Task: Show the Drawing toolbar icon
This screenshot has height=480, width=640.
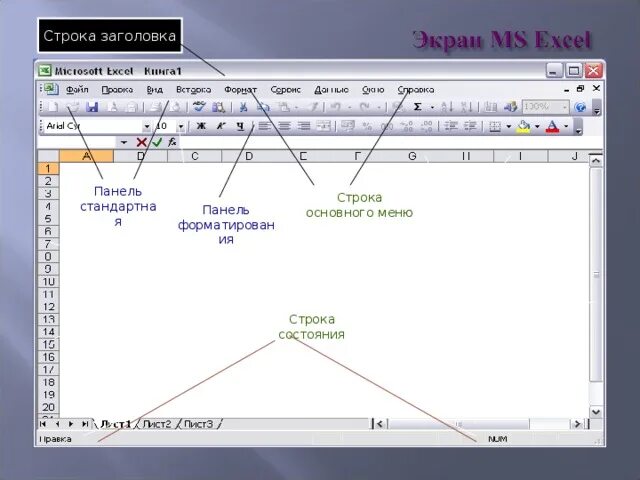Action: click(510, 107)
